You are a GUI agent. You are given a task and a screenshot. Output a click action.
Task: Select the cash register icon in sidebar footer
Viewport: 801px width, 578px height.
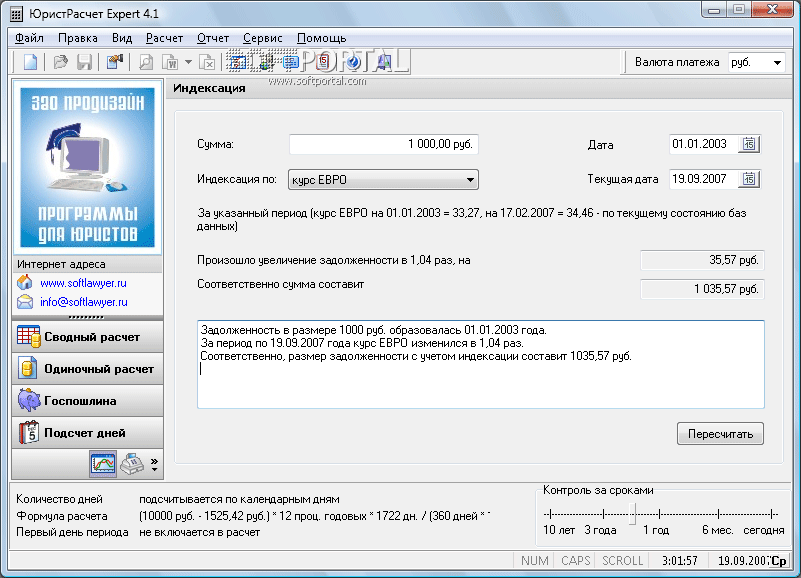(132, 464)
